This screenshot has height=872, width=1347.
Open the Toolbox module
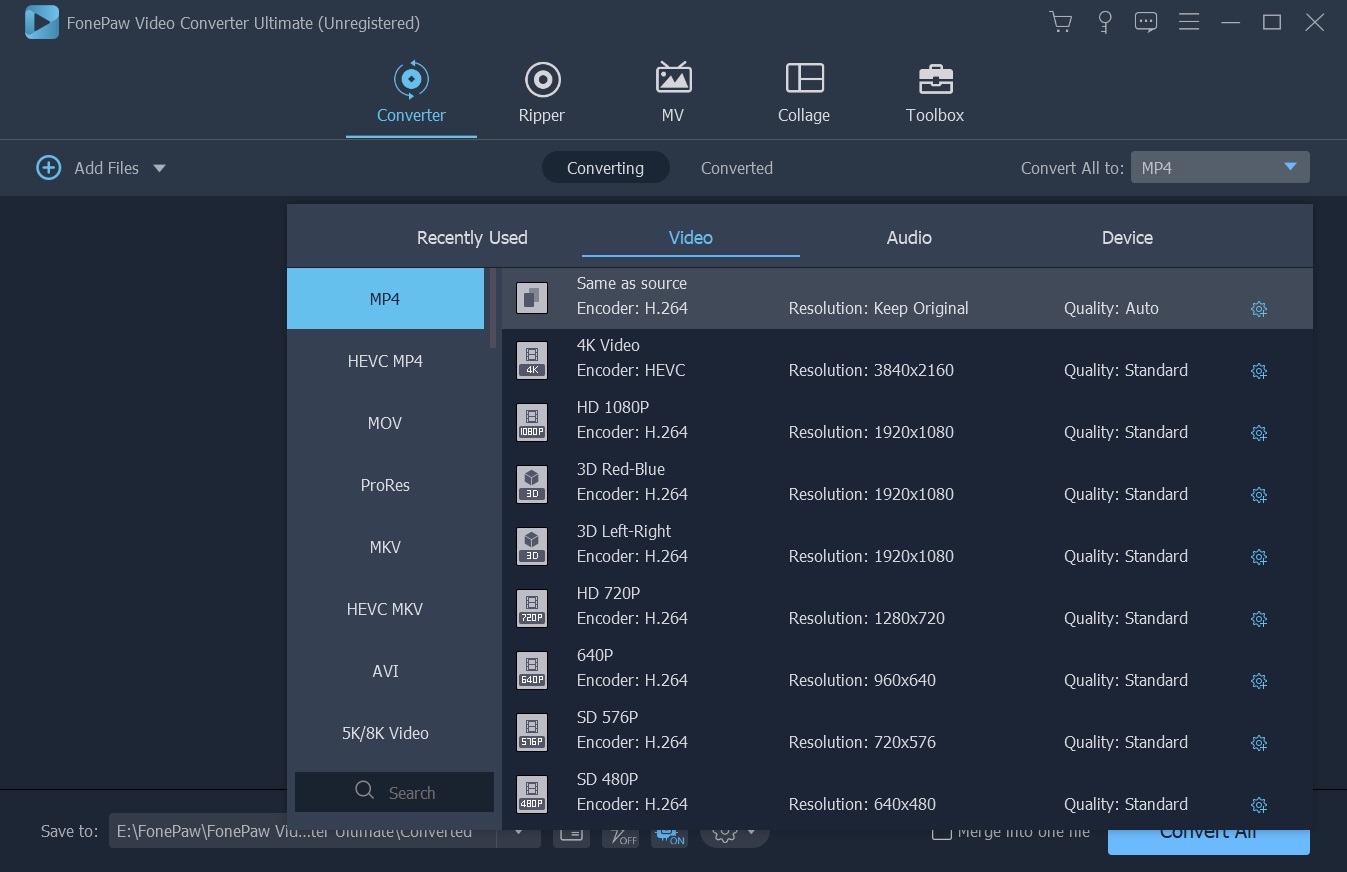[935, 92]
